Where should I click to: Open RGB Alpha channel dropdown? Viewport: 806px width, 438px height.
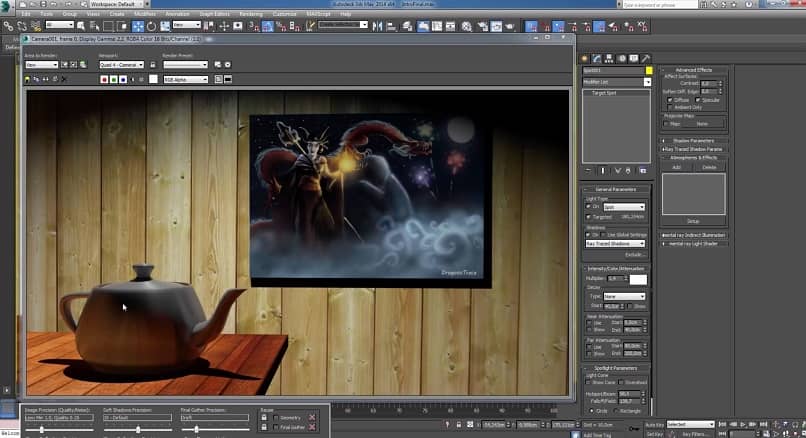[x=186, y=79]
